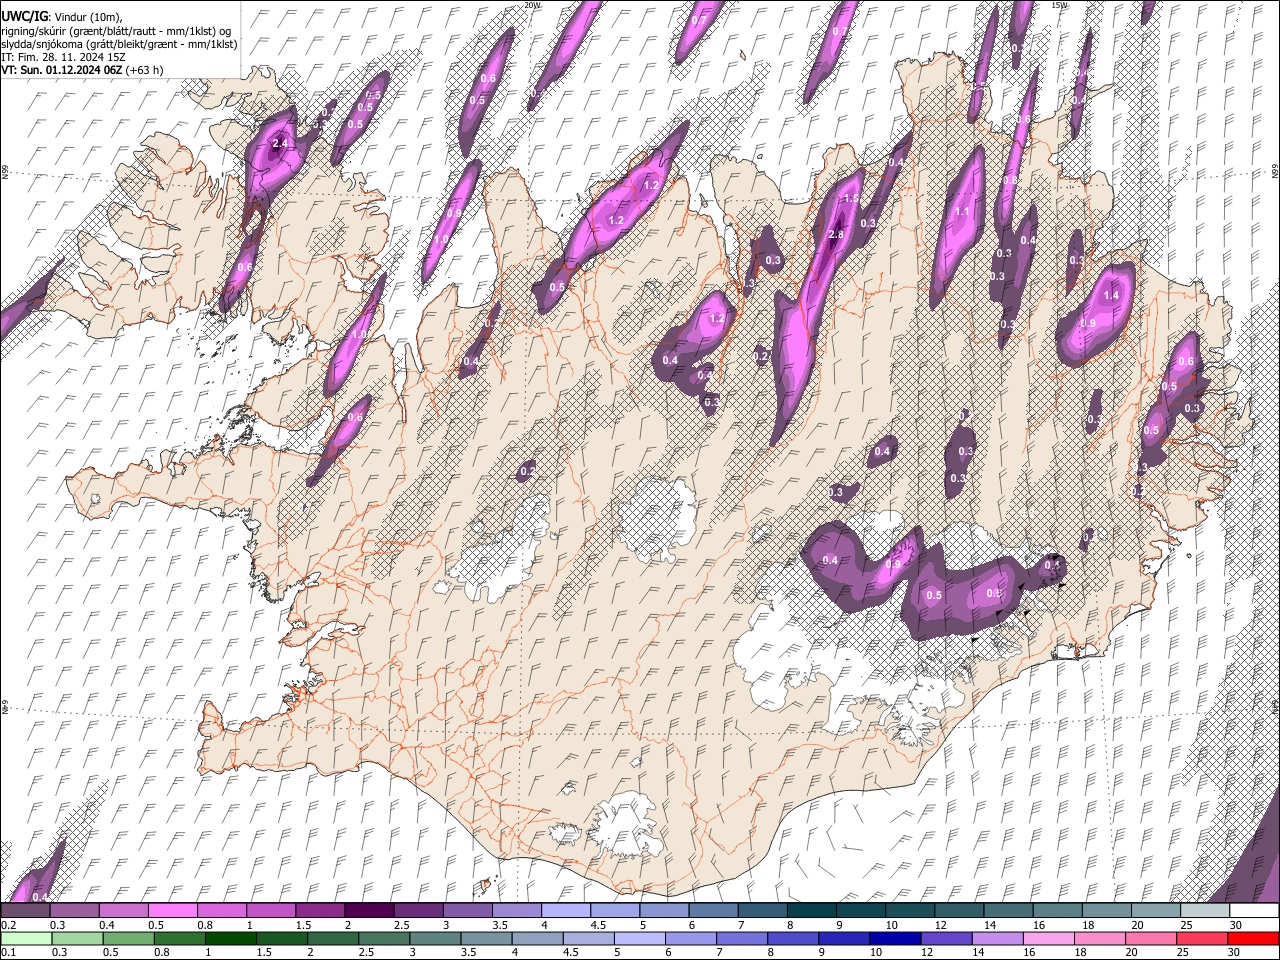Click the 'rigning/skúrir' legend description line
Image resolution: width=1280 pixels, height=960 pixels.
[x=117, y=31]
